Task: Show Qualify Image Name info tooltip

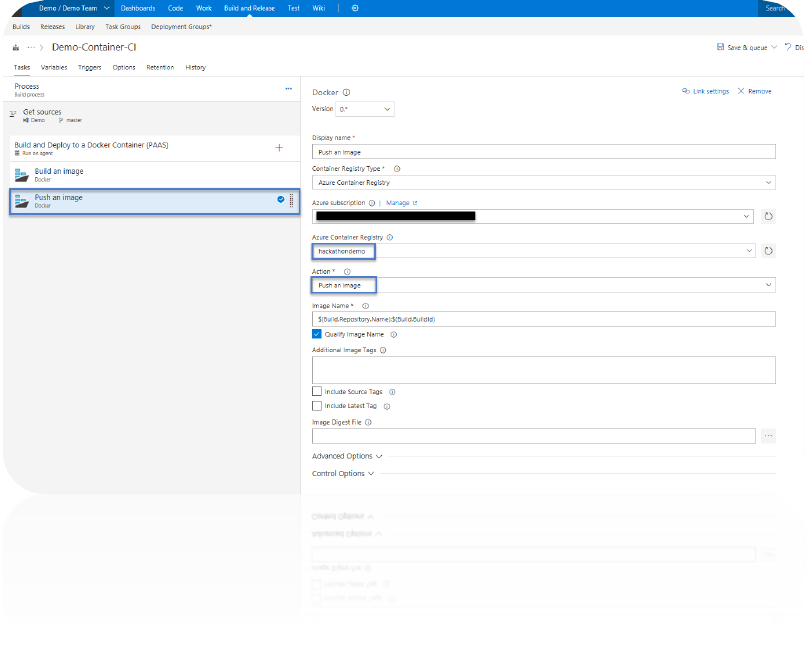Action: tap(394, 335)
